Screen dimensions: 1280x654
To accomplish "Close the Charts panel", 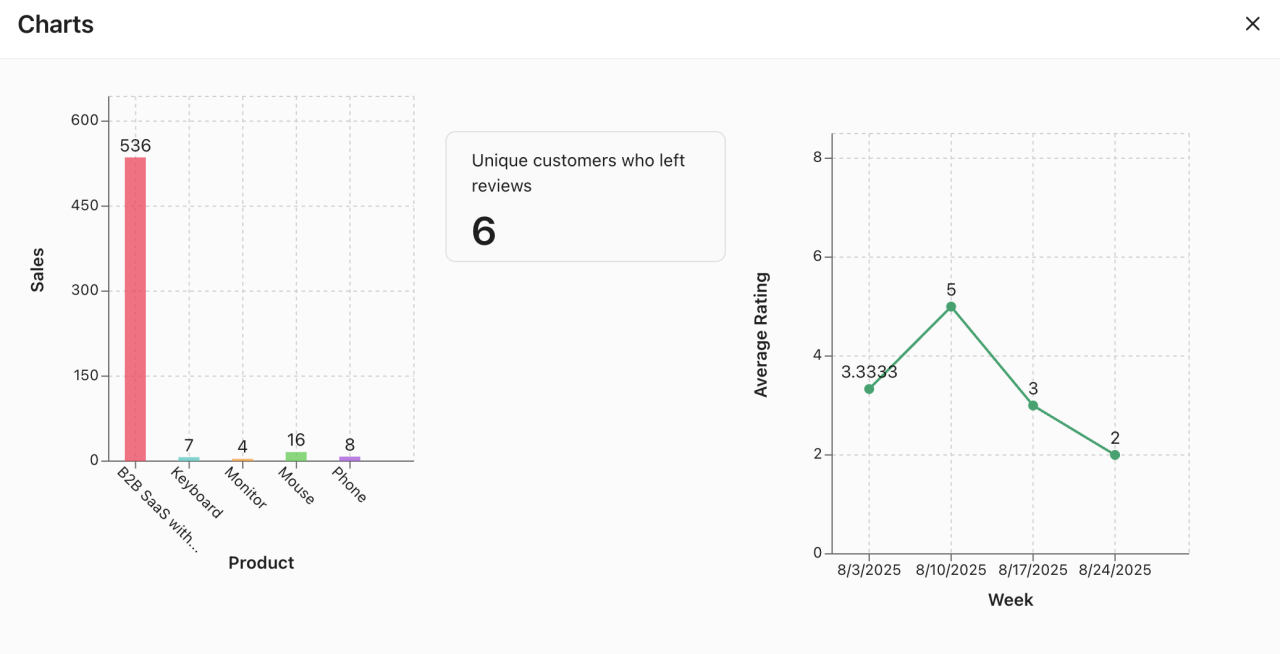I will tap(1253, 23).
